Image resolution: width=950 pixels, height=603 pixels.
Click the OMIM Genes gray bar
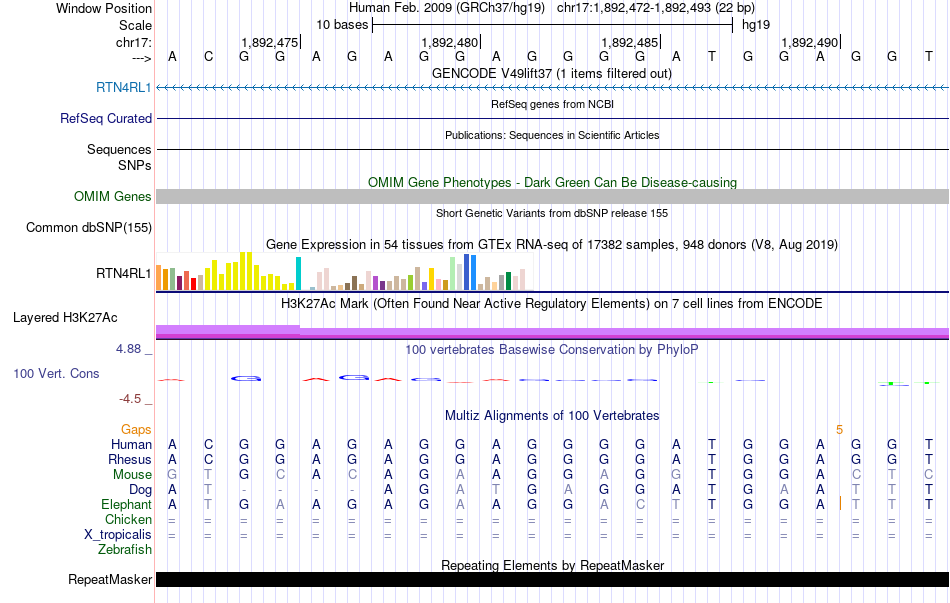[x=553, y=196]
